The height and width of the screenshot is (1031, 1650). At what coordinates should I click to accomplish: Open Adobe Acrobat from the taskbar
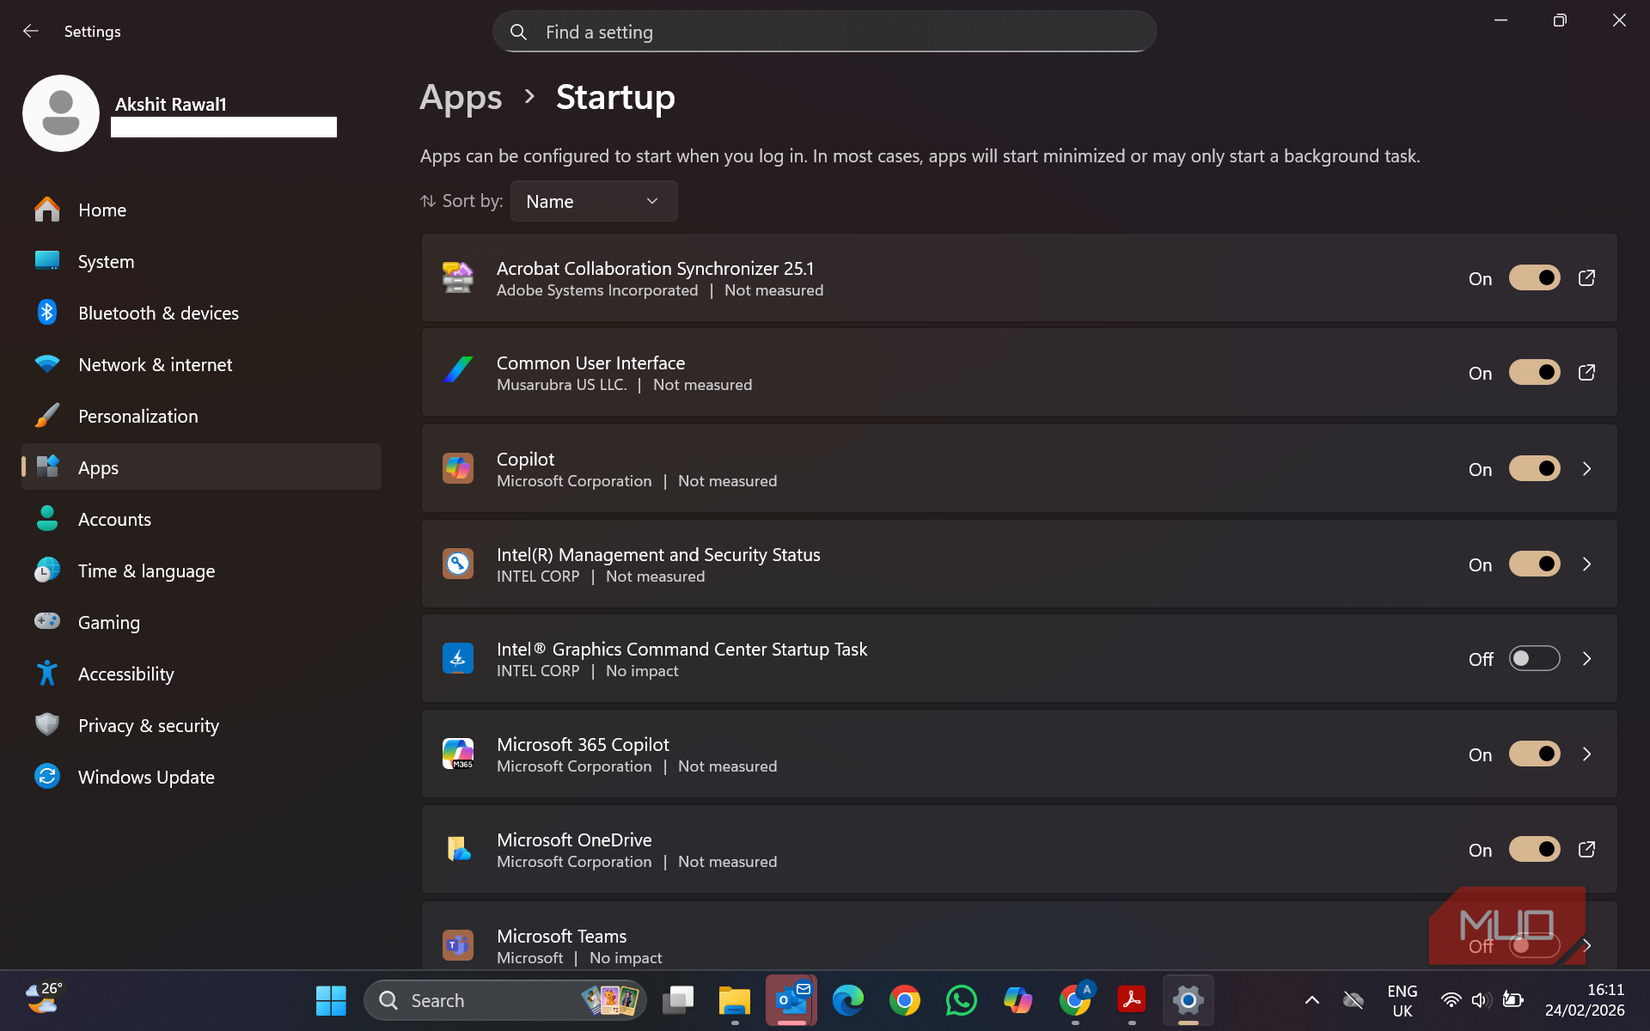1130,1000
